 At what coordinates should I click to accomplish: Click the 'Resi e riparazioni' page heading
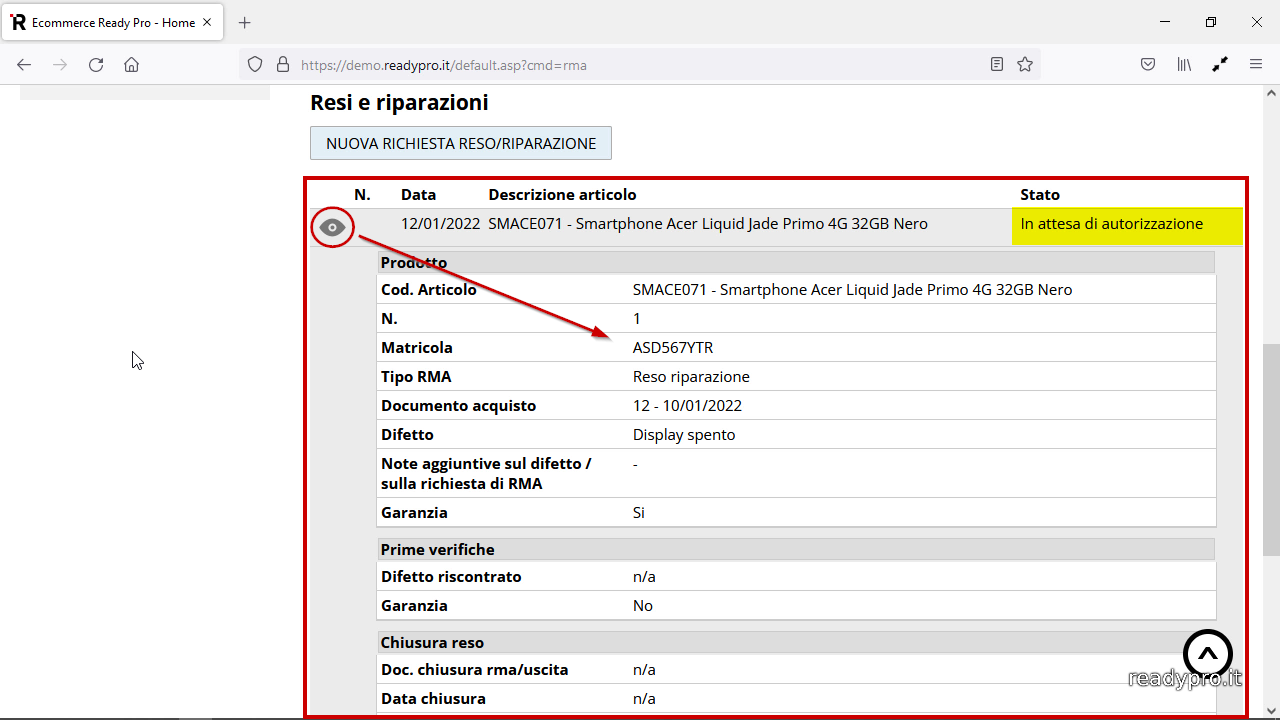coord(399,102)
